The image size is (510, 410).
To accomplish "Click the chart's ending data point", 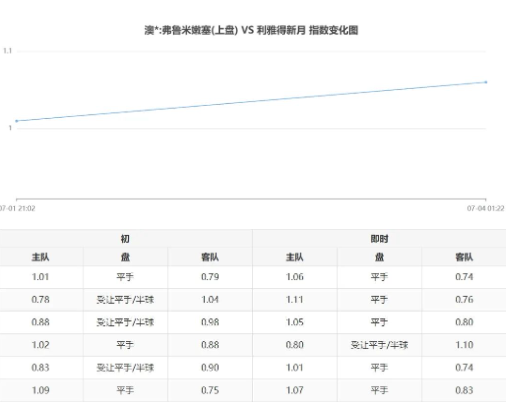I will (x=486, y=82).
